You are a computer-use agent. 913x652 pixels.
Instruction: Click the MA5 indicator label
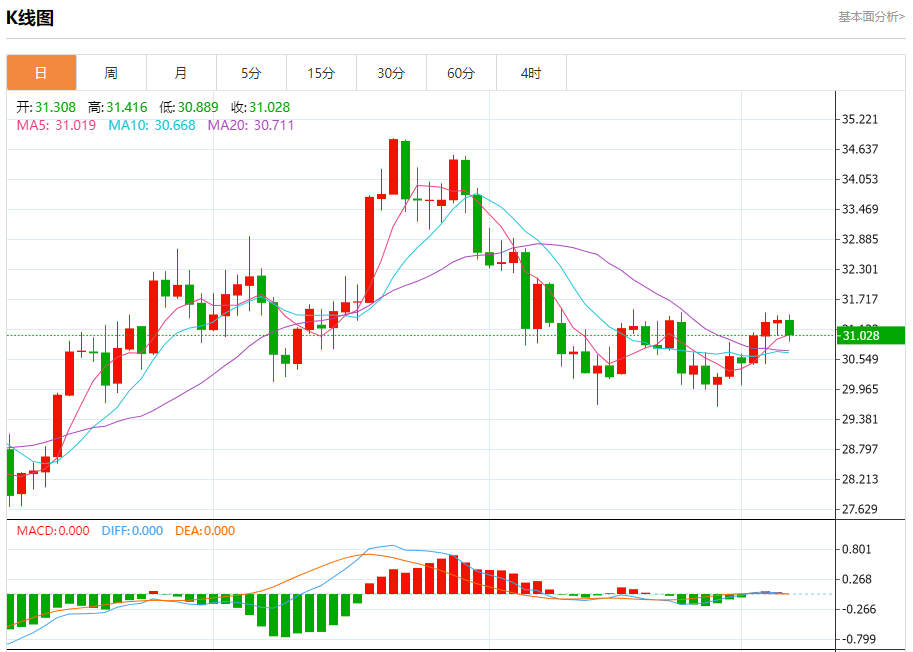click(56, 125)
